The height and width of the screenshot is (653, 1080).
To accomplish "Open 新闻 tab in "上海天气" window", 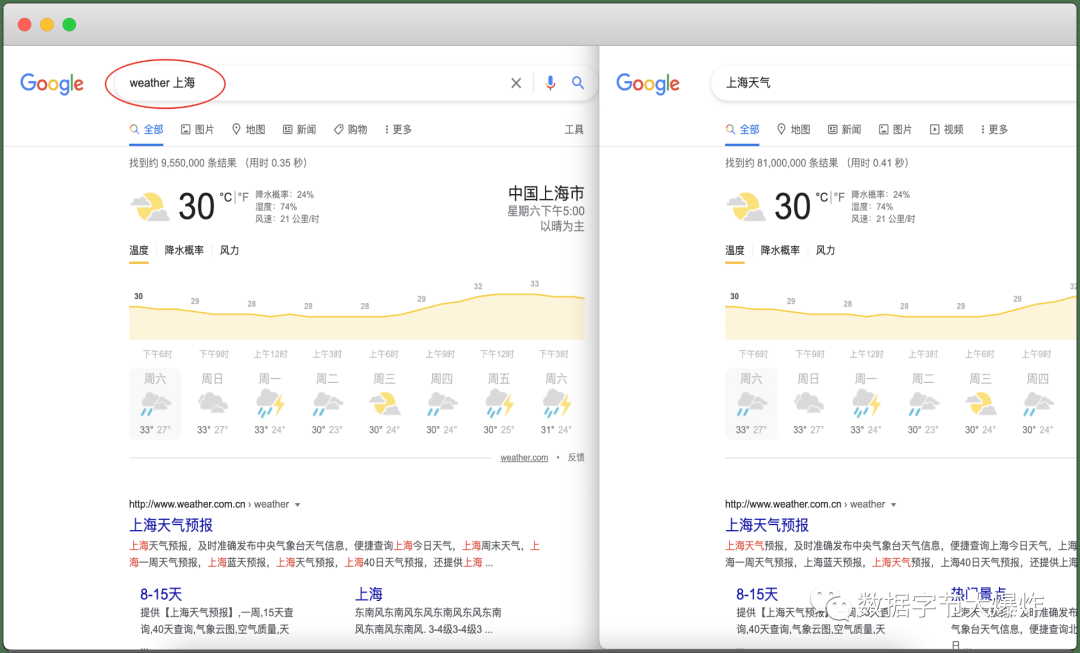I will pyautogui.click(x=844, y=129).
